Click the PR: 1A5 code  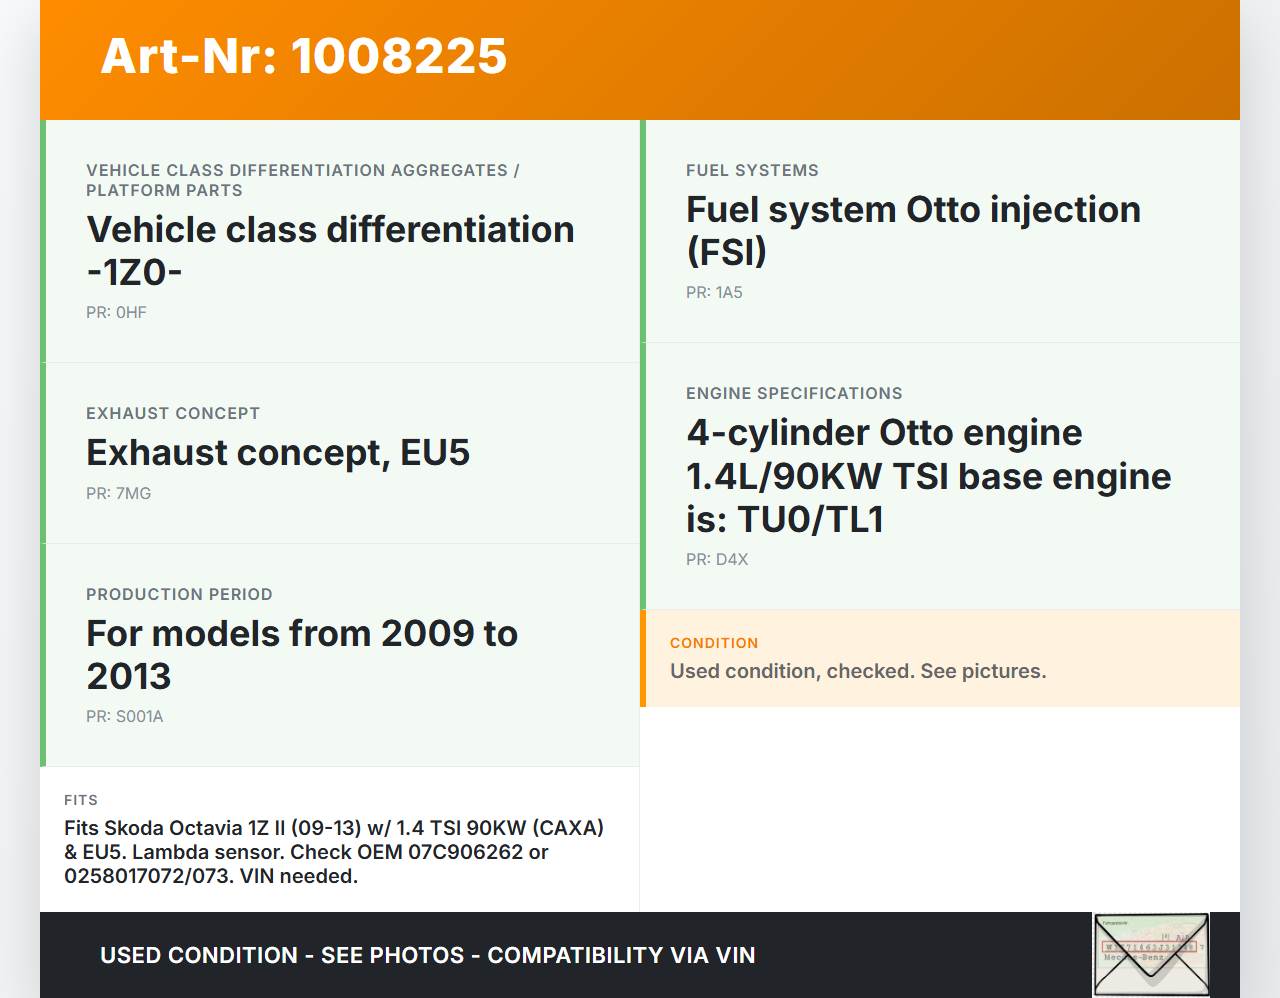tap(714, 292)
